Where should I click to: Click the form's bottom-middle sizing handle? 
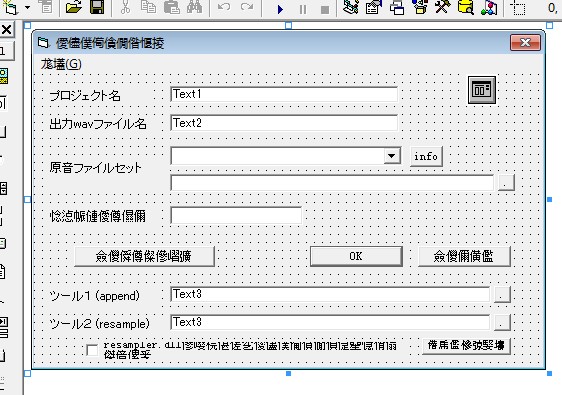click(x=289, y=373)
